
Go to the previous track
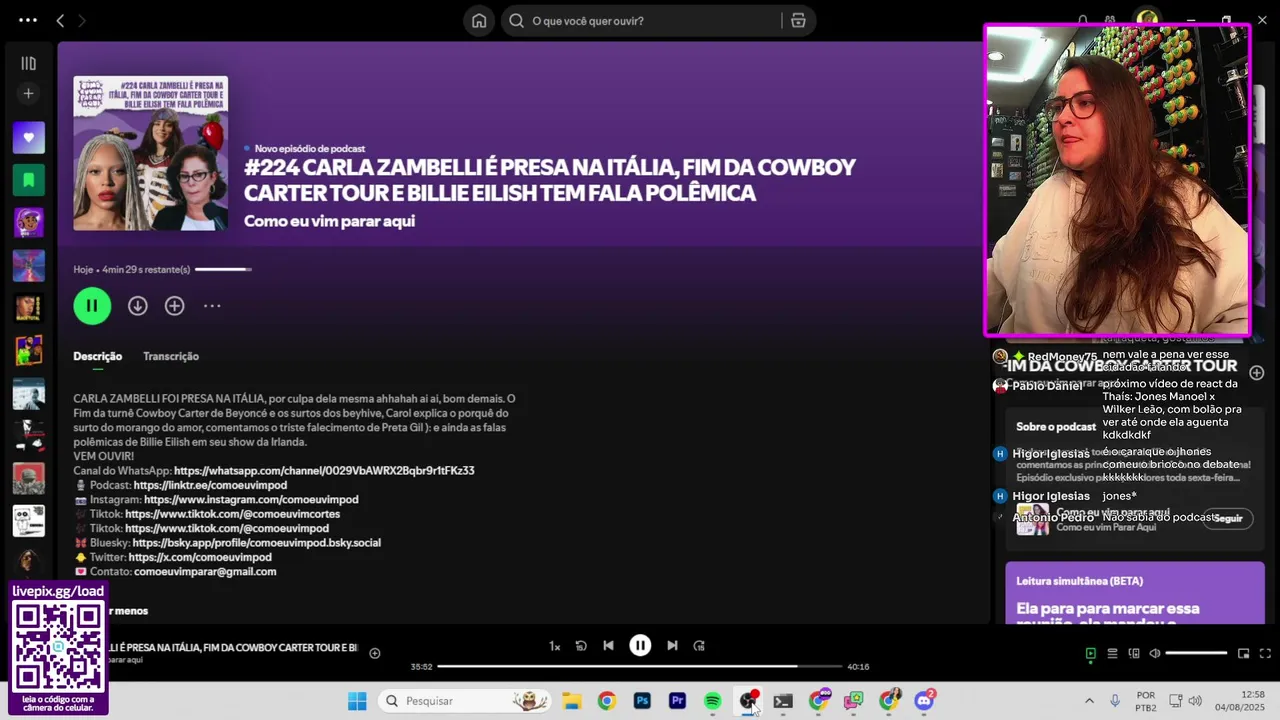pyautogui.click(x=608, y=646)
